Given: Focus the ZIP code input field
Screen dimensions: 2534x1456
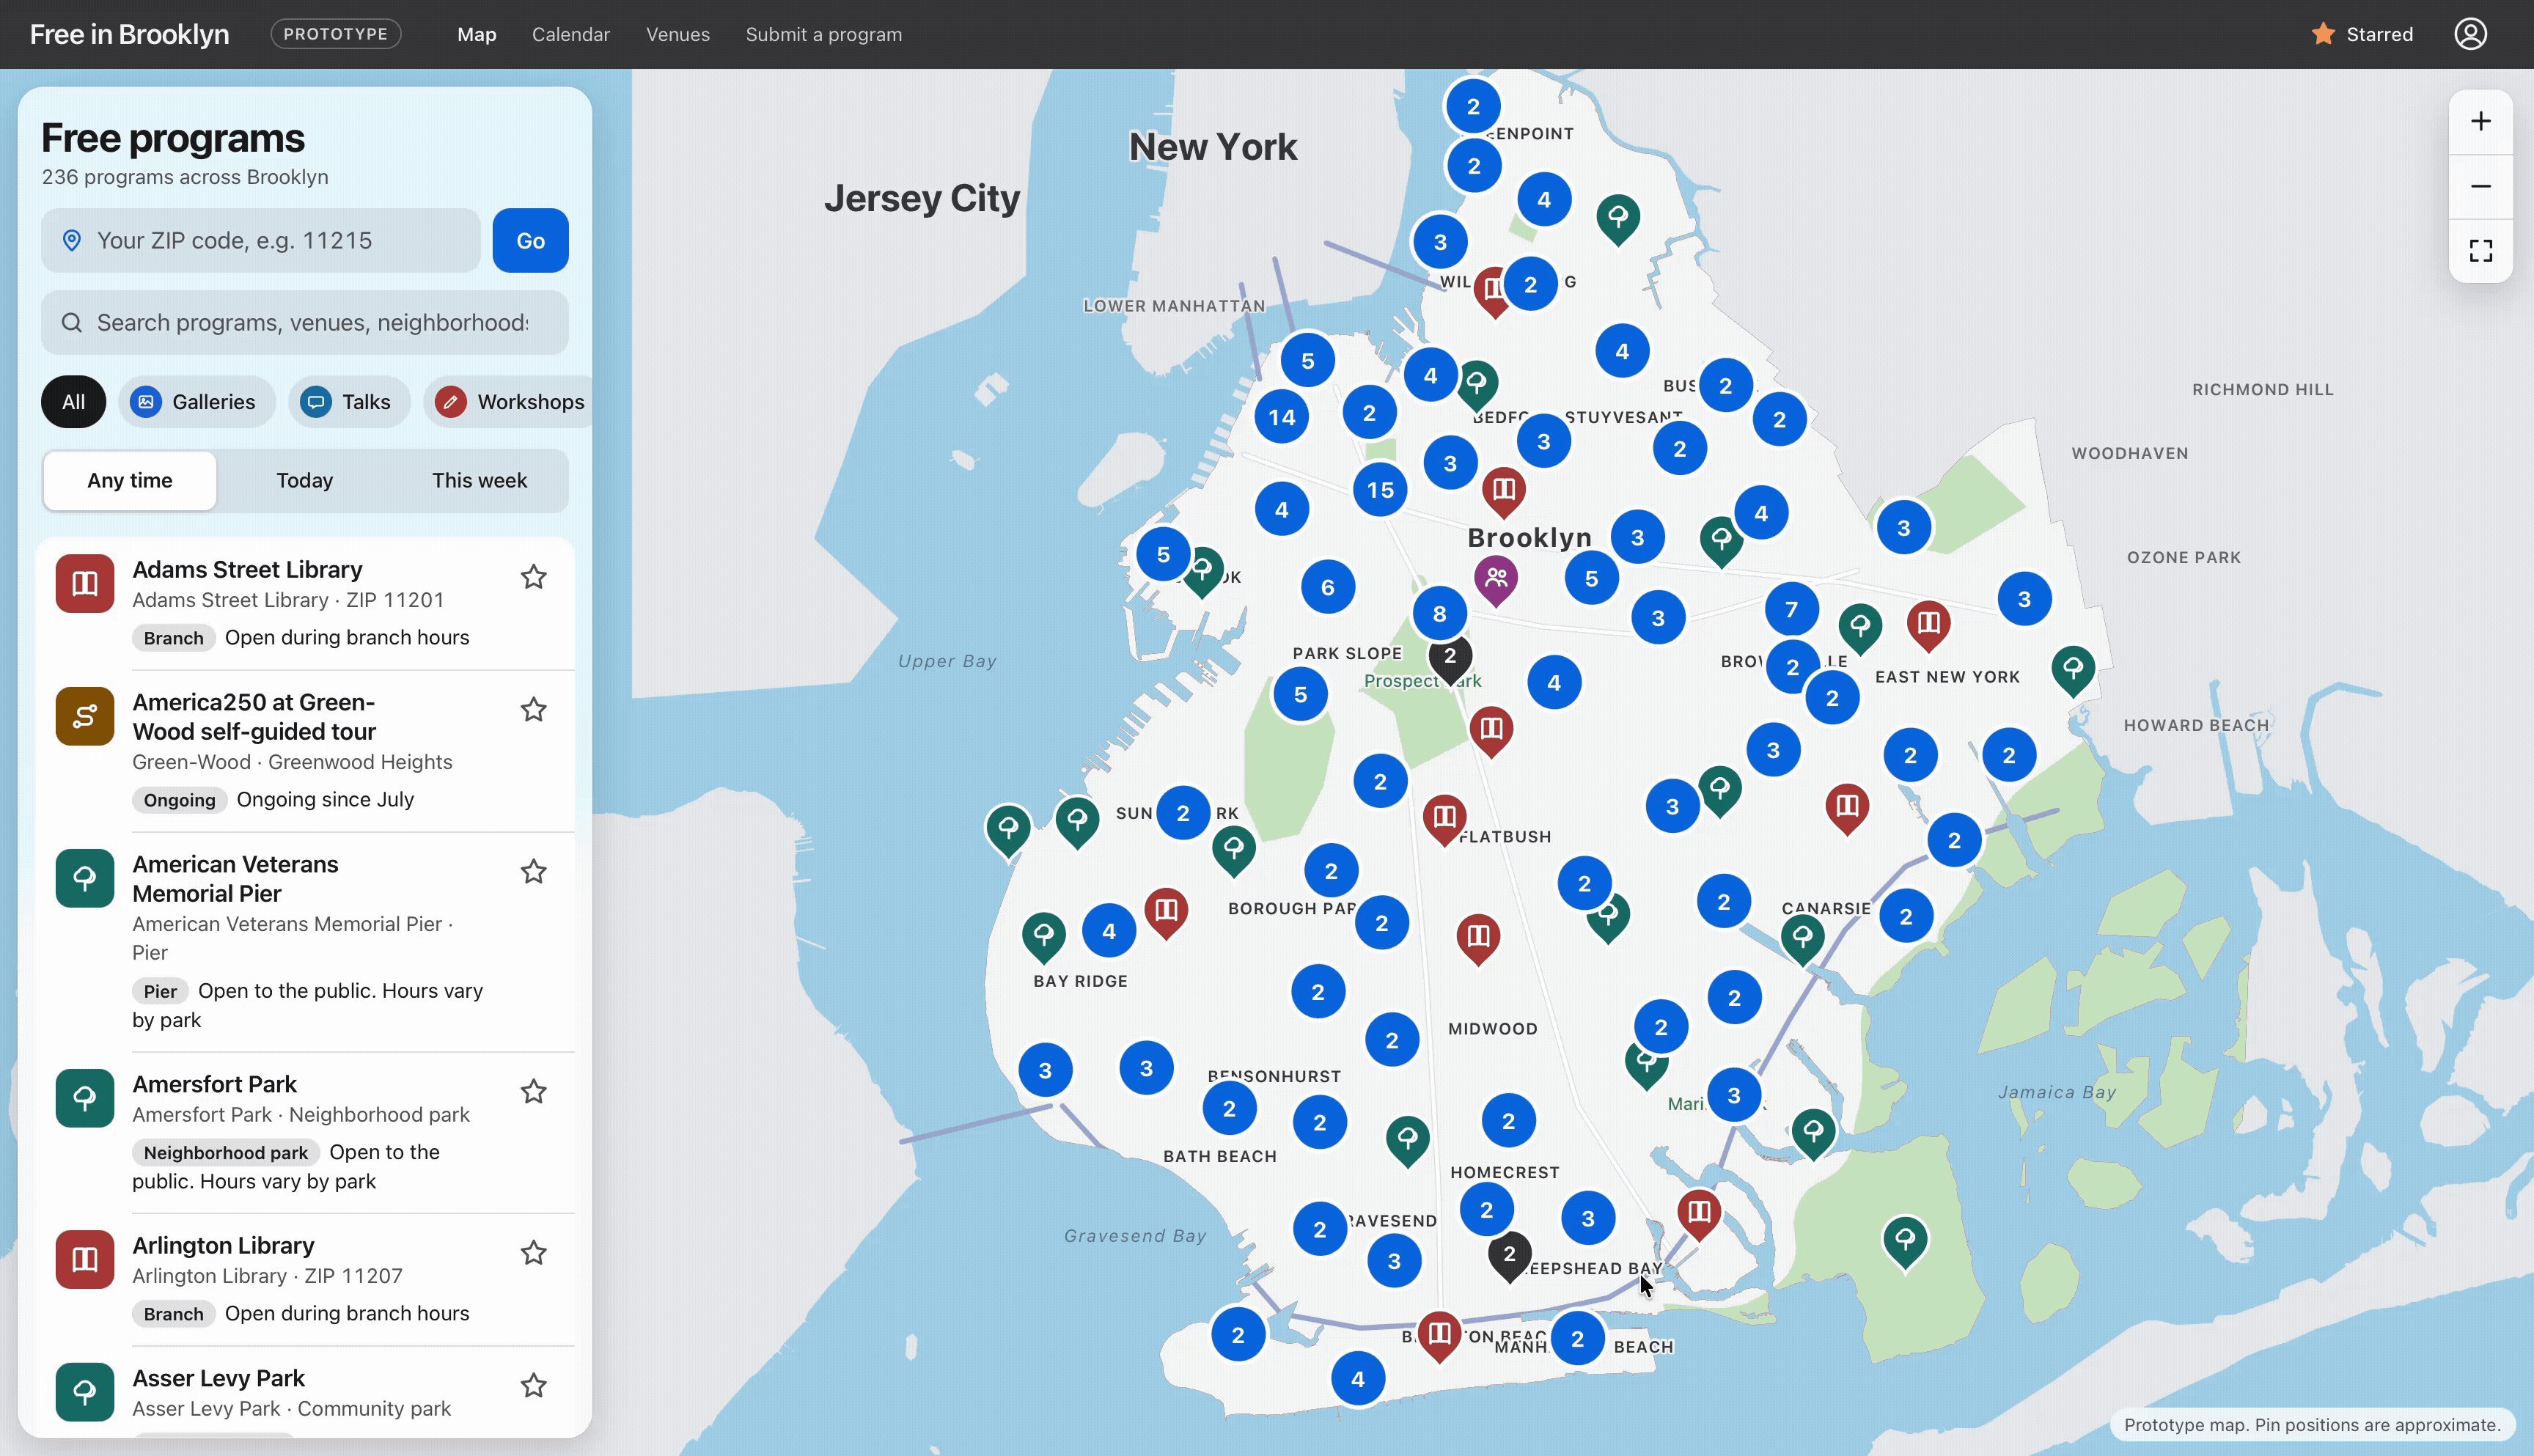Looking at the screenshot, I should tap(260, 241).
